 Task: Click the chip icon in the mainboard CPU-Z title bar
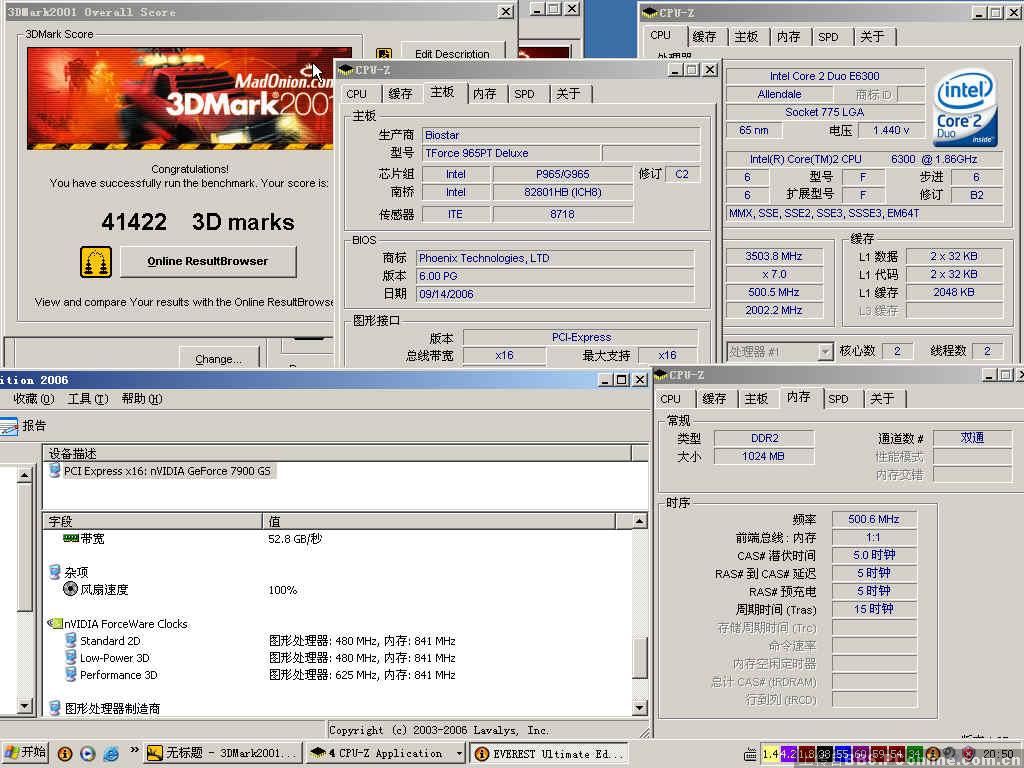pos(345,70)
